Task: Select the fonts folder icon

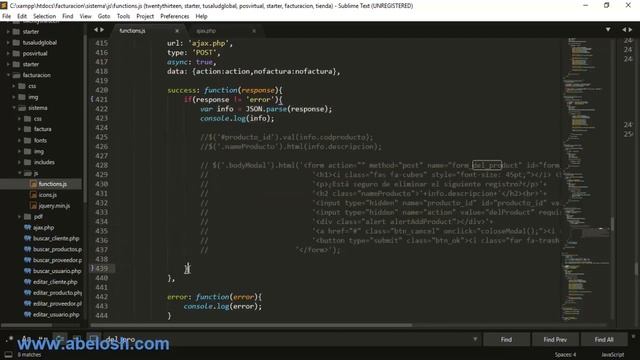Action: coord(28,140)
